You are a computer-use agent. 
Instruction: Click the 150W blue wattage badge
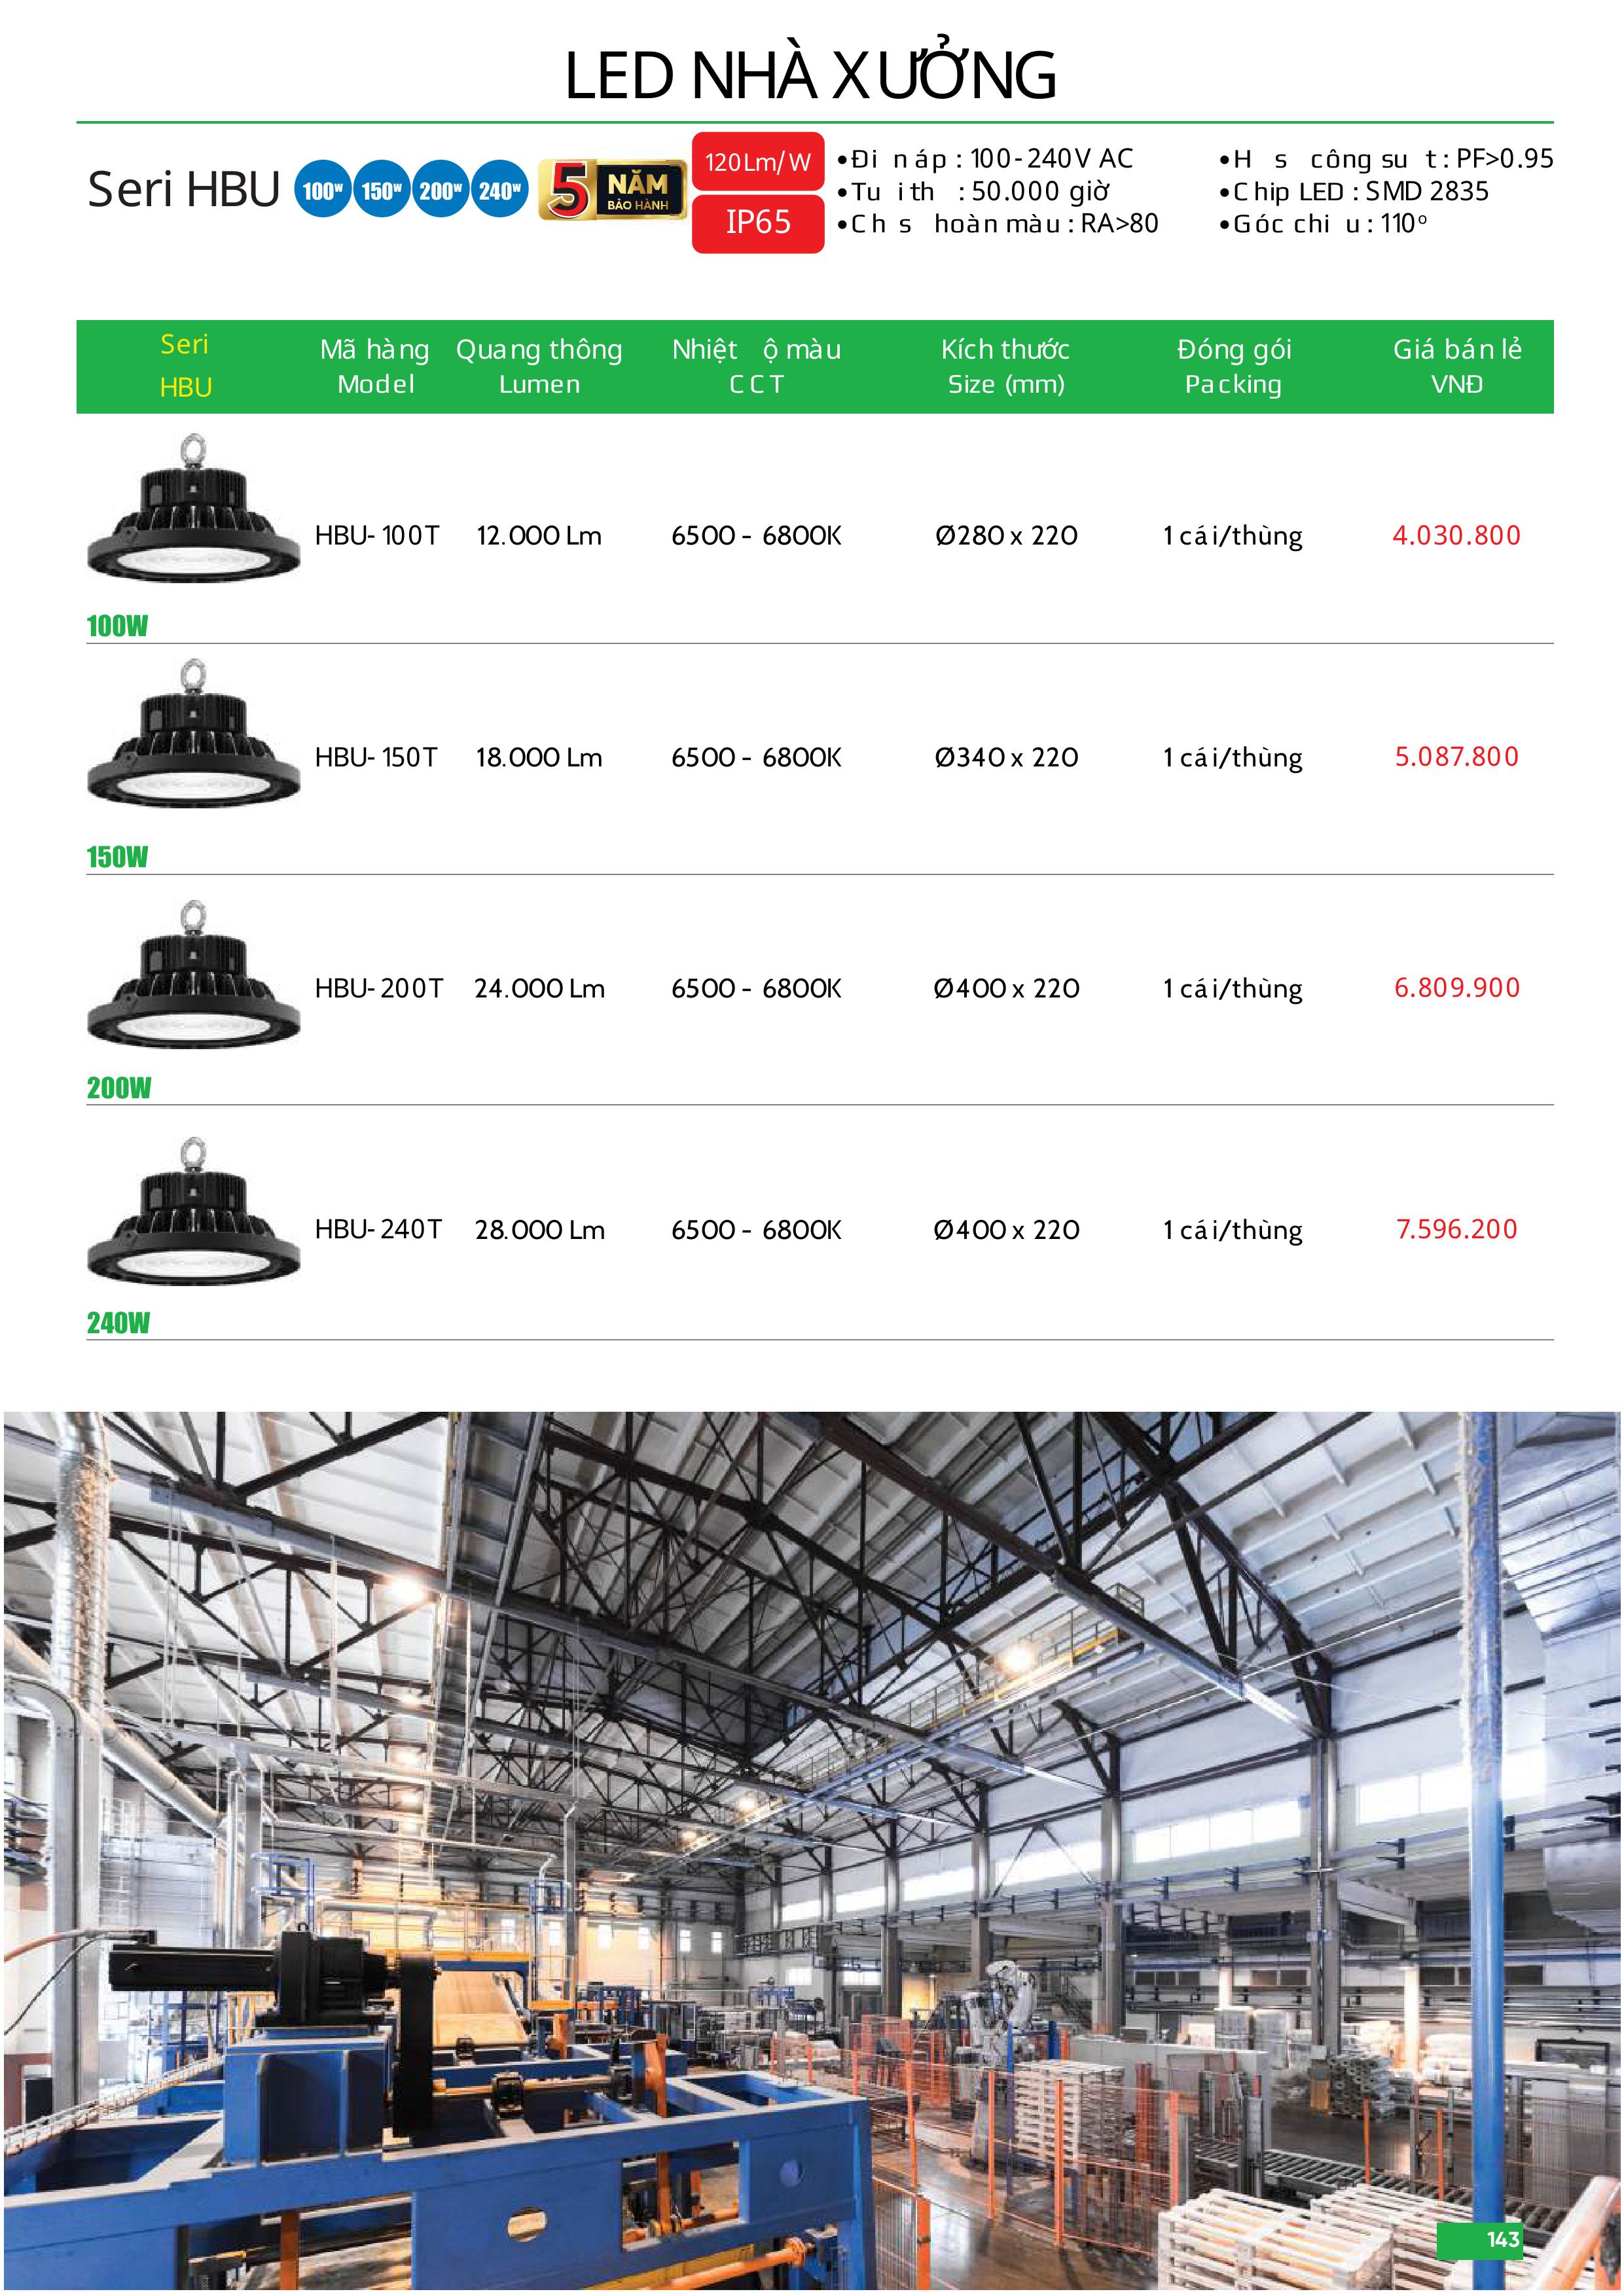click(381, 190)
